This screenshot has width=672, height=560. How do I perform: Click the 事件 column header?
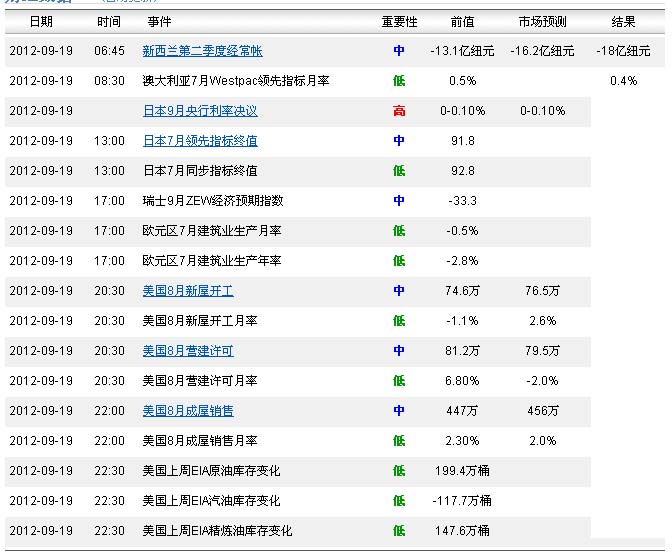pyautogui.click(x=158, y=21)
